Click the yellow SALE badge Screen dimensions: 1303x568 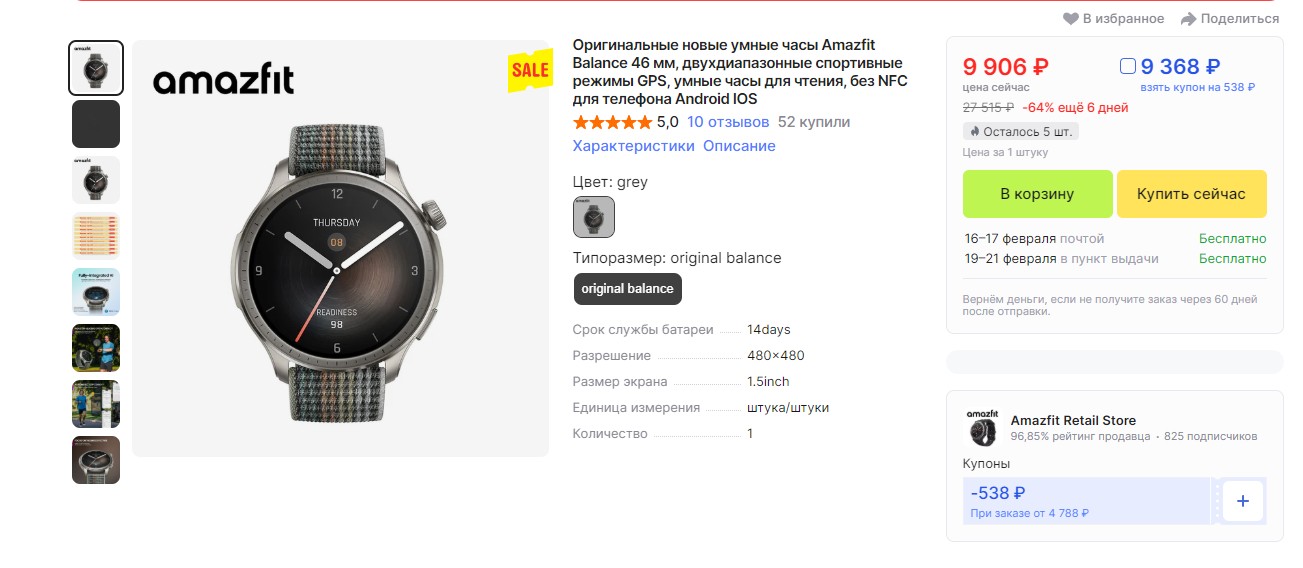click(x=530, y=69)
